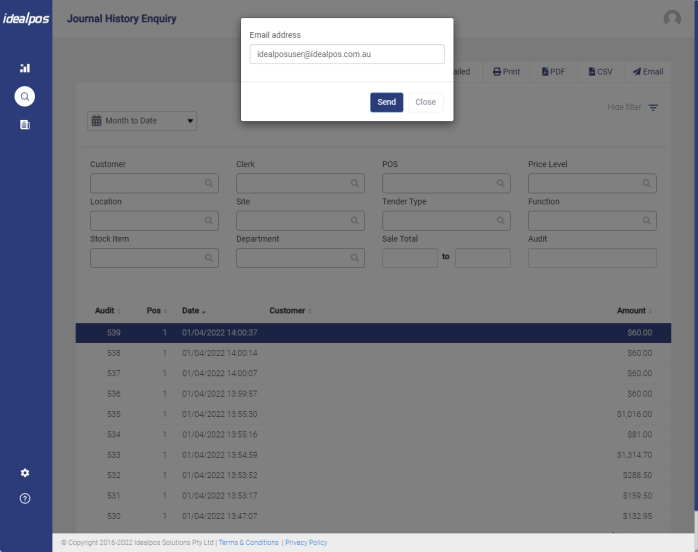The height and width of the screenshot is (552, 698).
Task: Select the enquiry magnifier icon in sidebar
Action: pos(25,96)
